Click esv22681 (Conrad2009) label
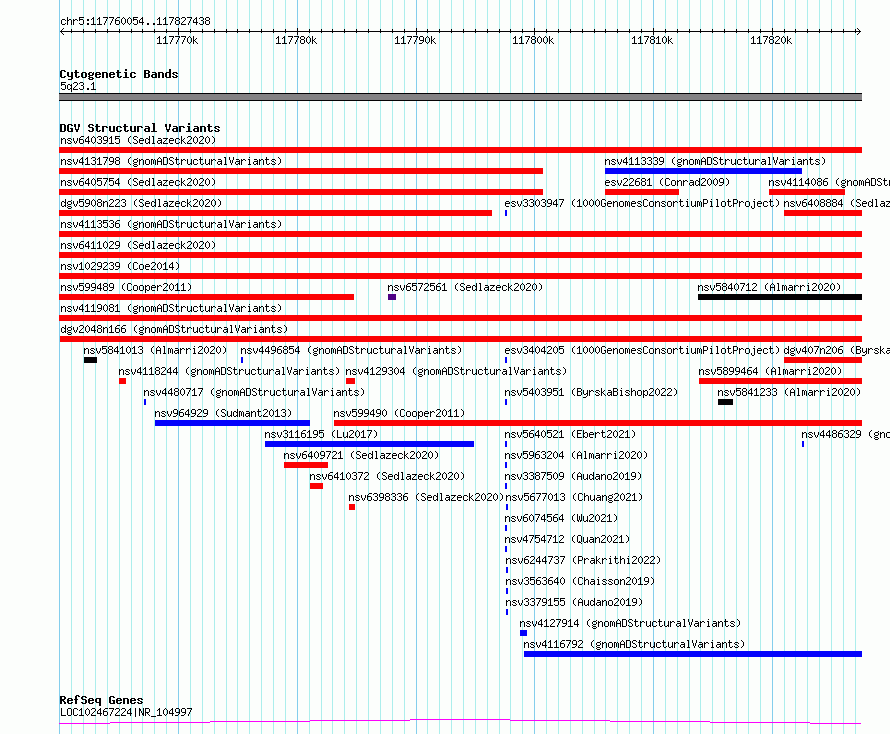Image resolution: width=890 pixels, height=734 pixels. pos(667,182)
